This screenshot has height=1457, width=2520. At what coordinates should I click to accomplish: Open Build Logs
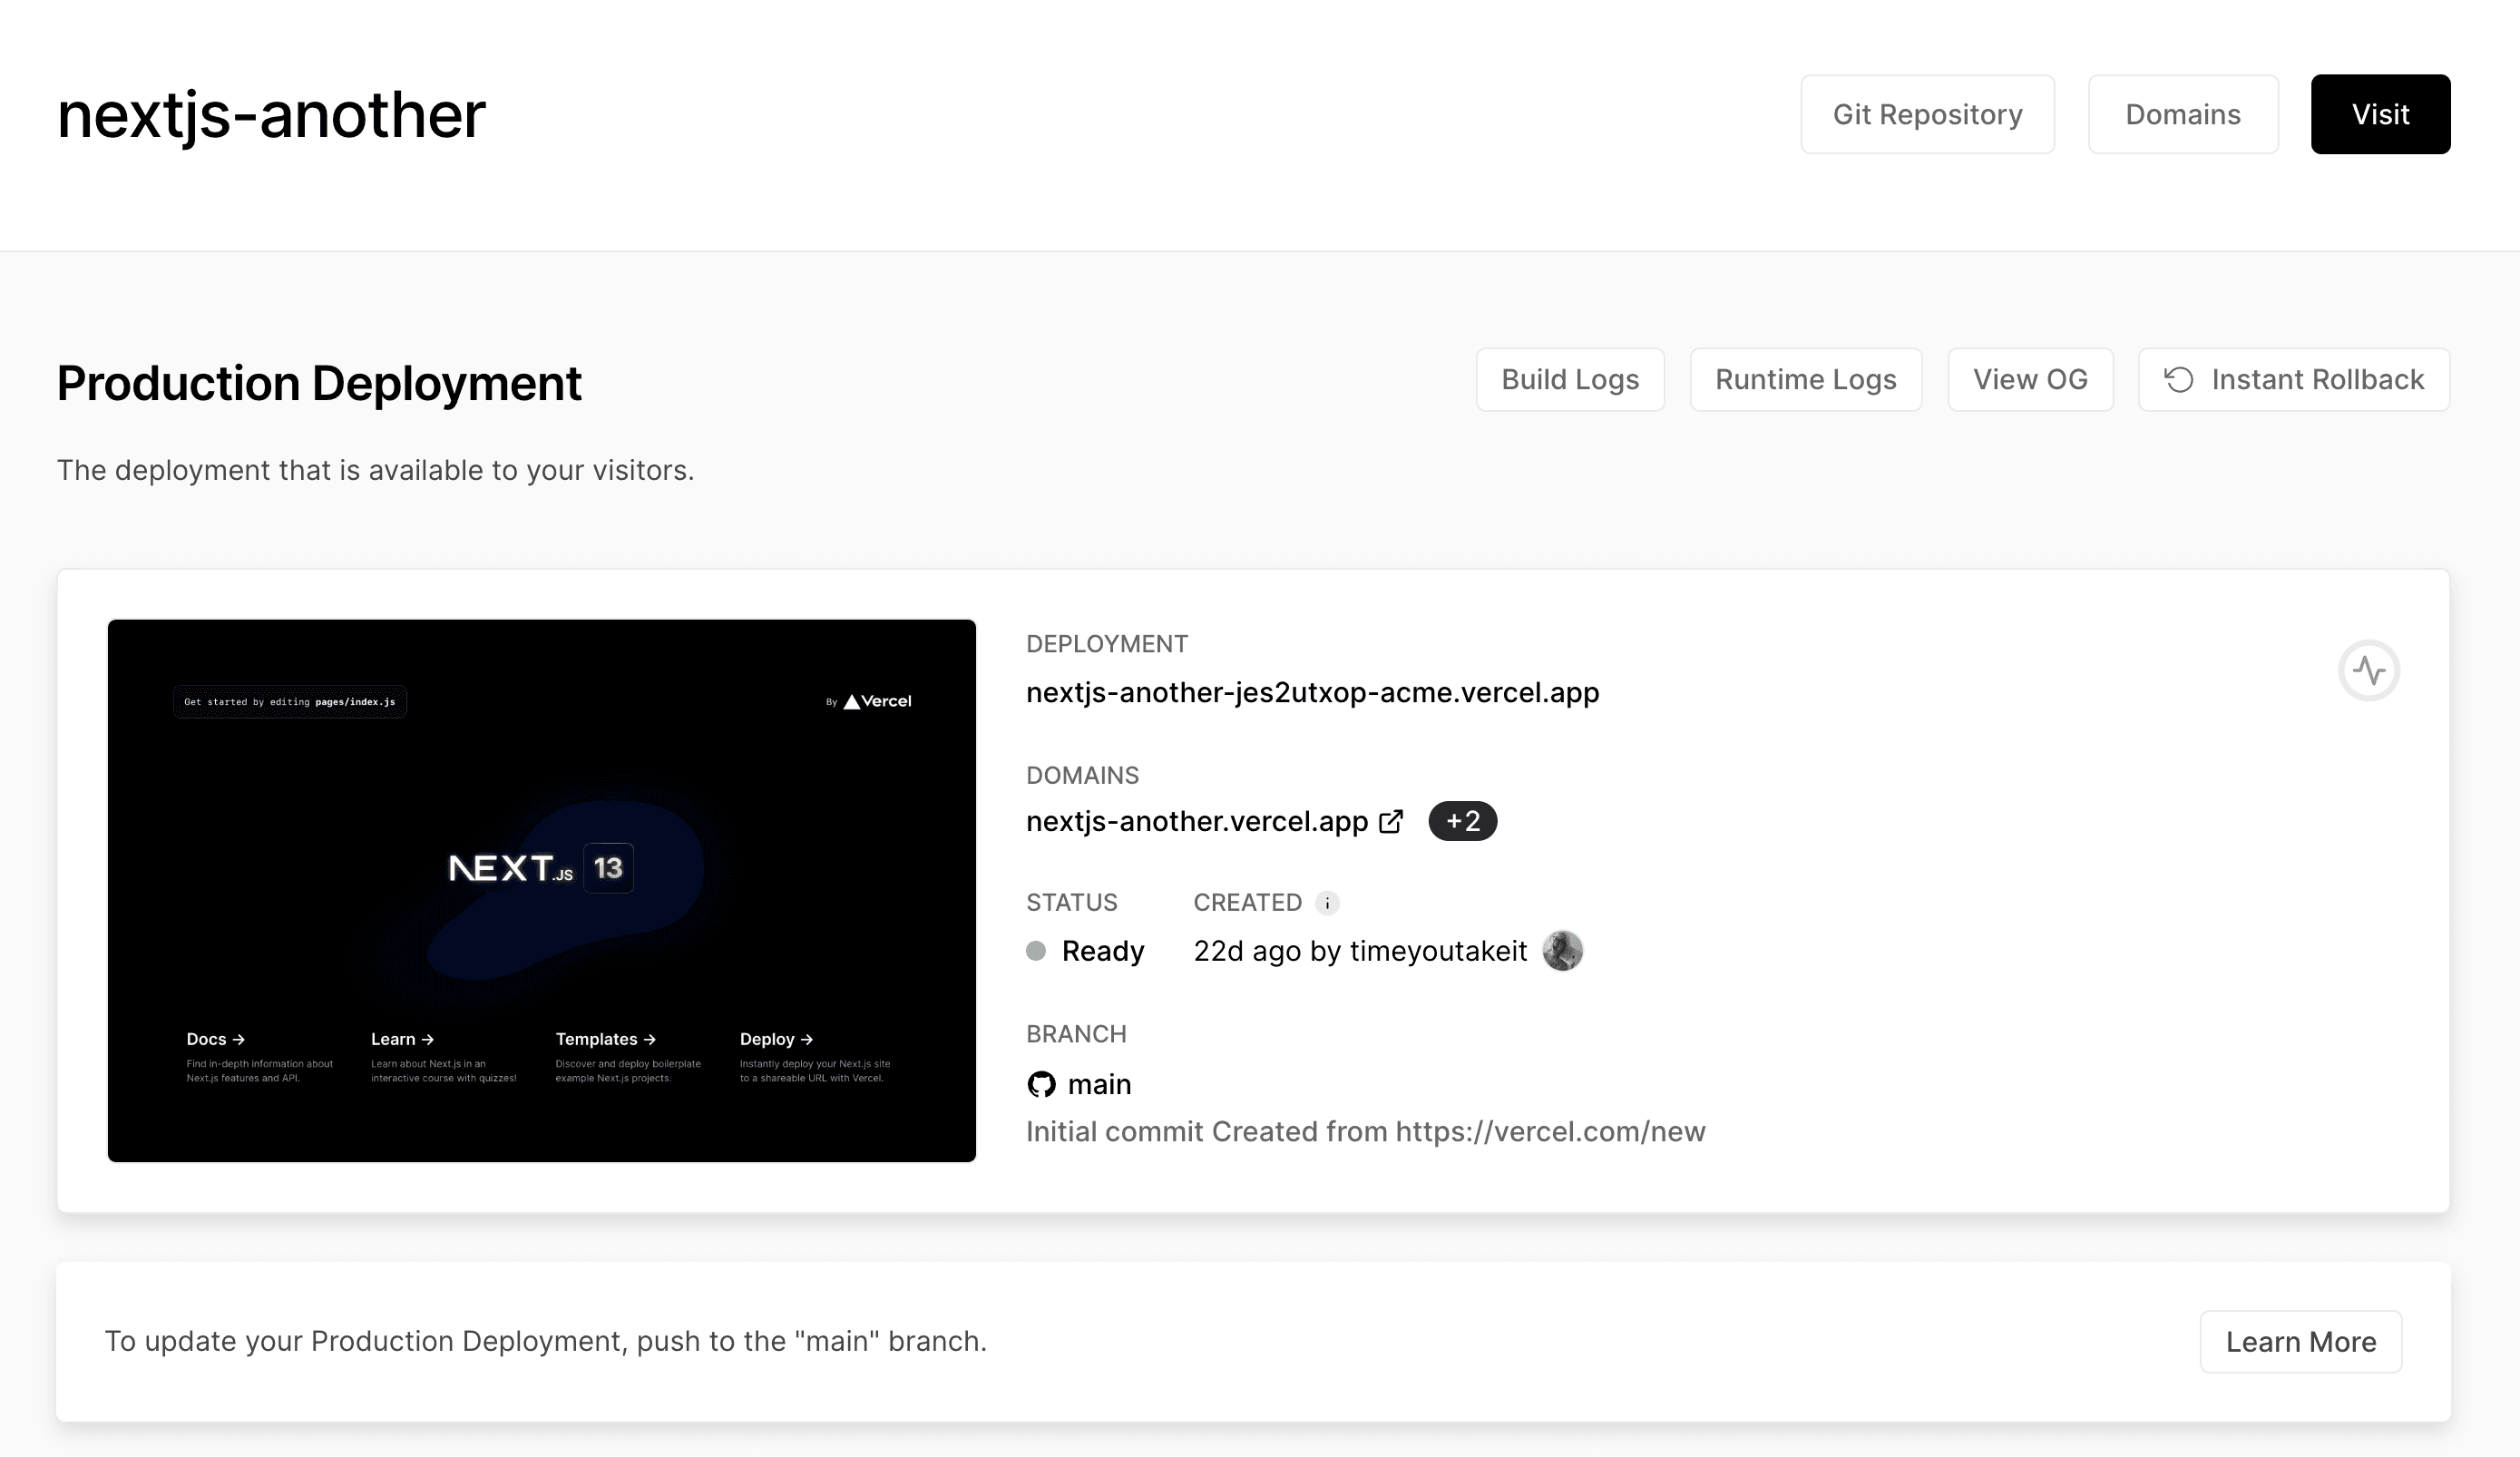click(1570, 380)
